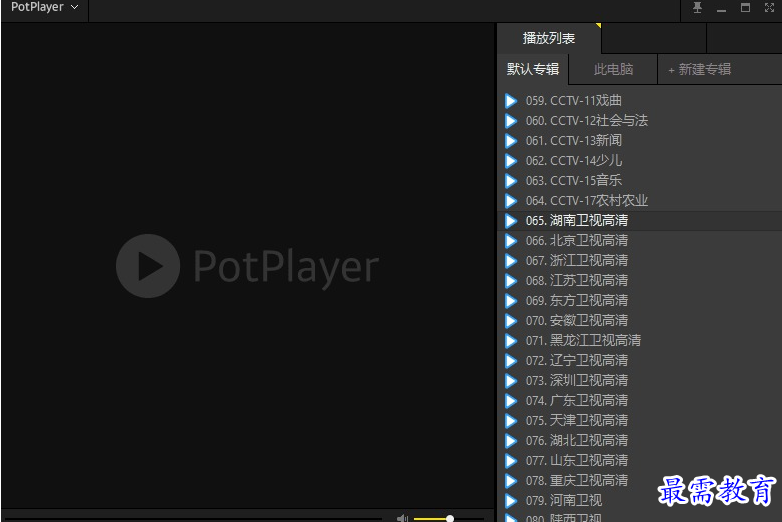Click the play icon beside 073. 深圳卫视高清
782x522 pixels.
511,380
